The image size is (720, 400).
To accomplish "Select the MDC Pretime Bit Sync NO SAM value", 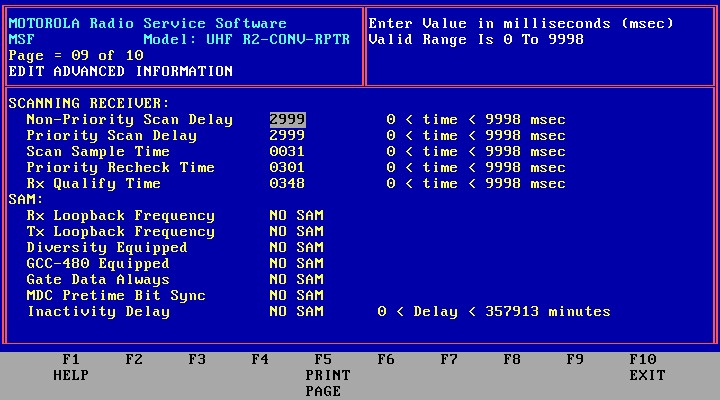I will [x=297, y=295].
